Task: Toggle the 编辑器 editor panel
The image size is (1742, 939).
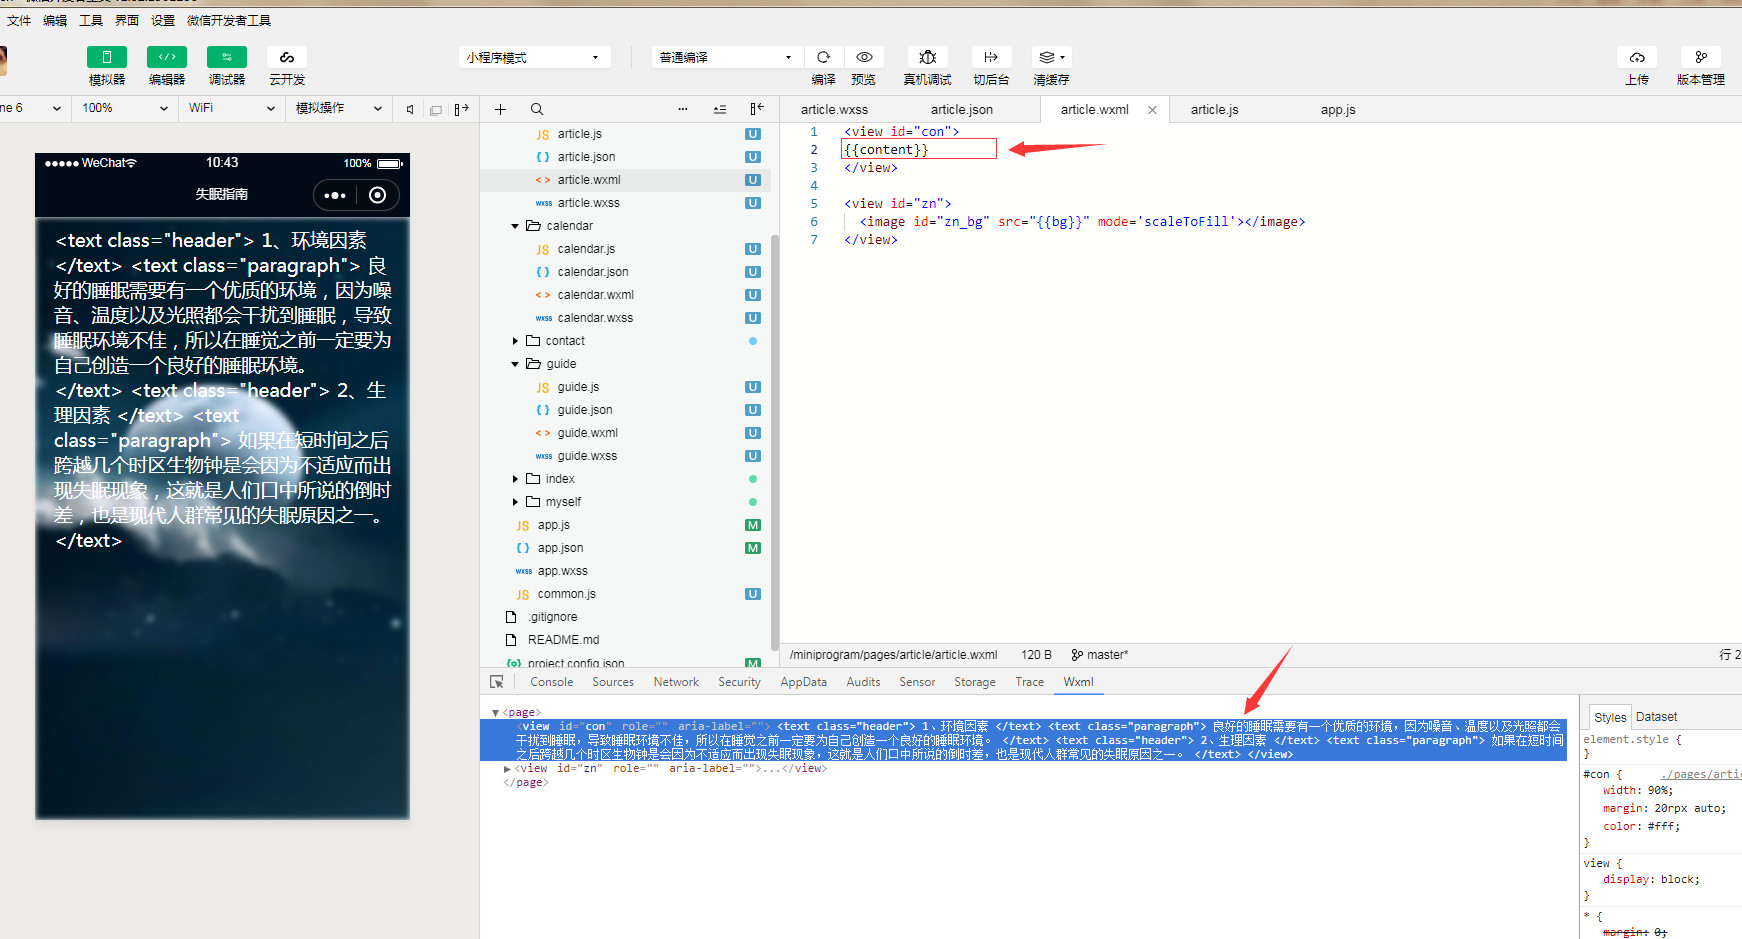Action: coord(167,57)
